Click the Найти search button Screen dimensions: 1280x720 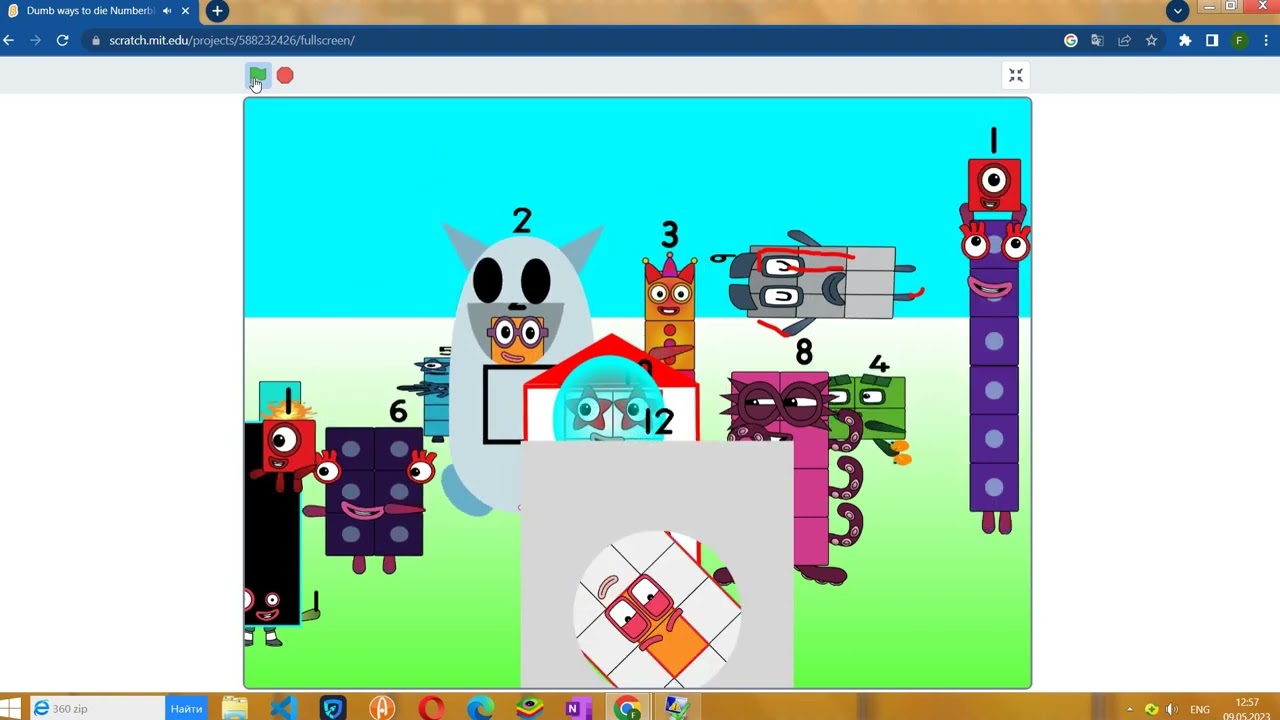(186, 708)
